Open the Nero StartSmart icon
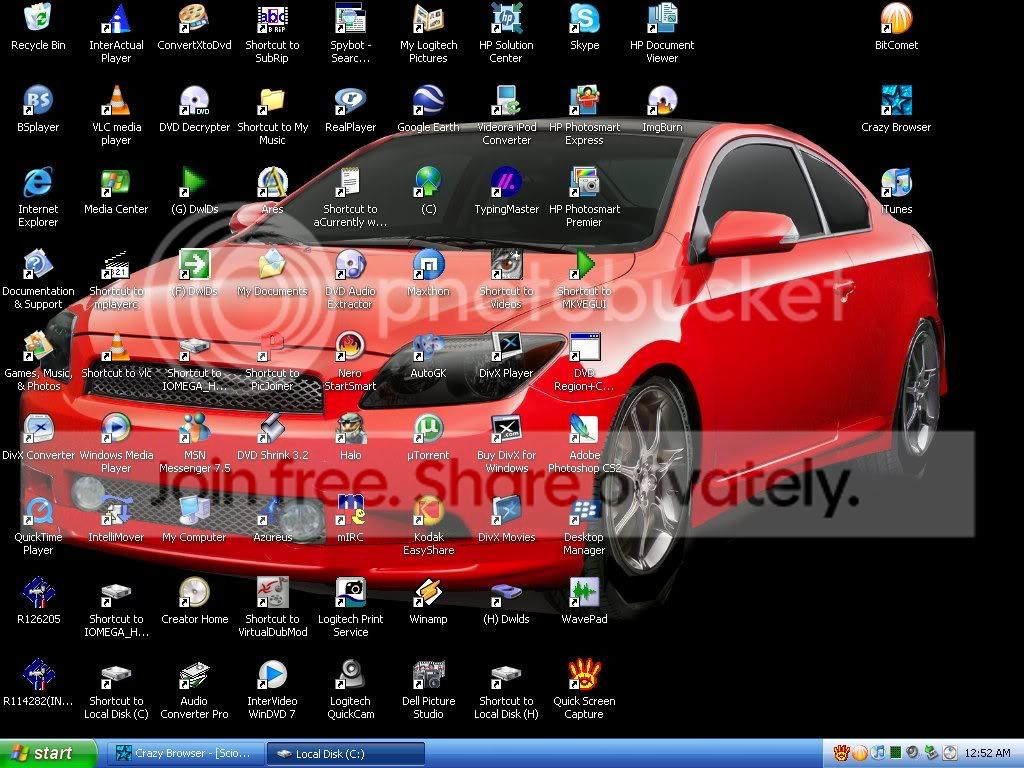 point(350,348)
